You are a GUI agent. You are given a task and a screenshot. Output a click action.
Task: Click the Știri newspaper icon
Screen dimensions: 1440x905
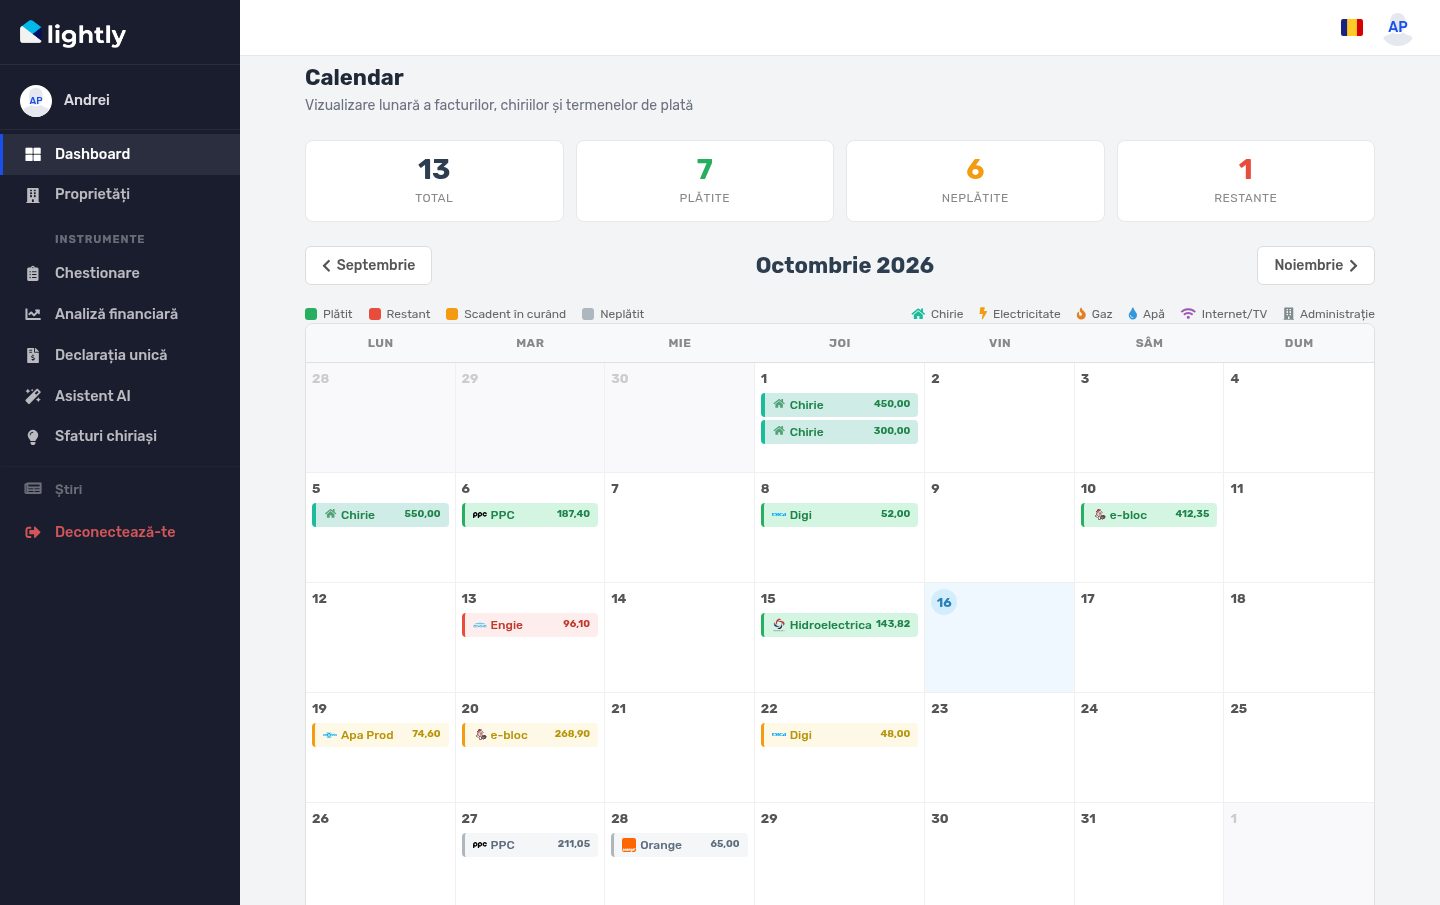point(33,489)
